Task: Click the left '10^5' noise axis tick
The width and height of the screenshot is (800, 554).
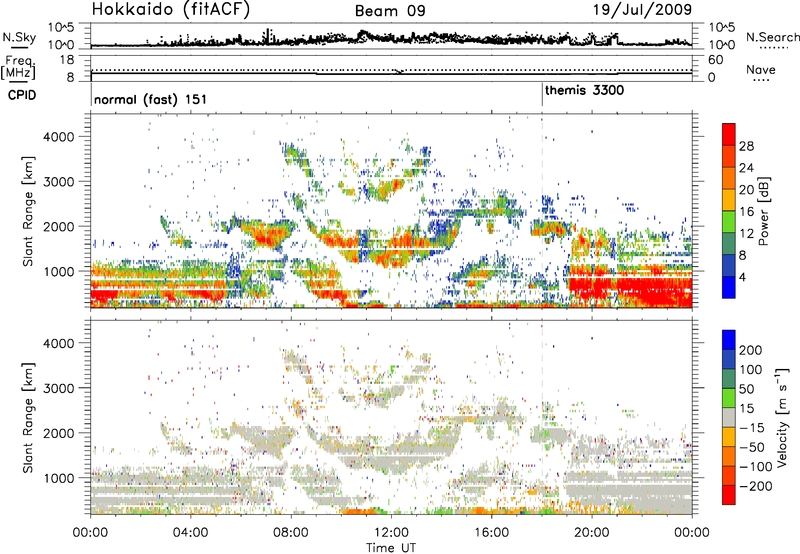Action: [61, 27]
